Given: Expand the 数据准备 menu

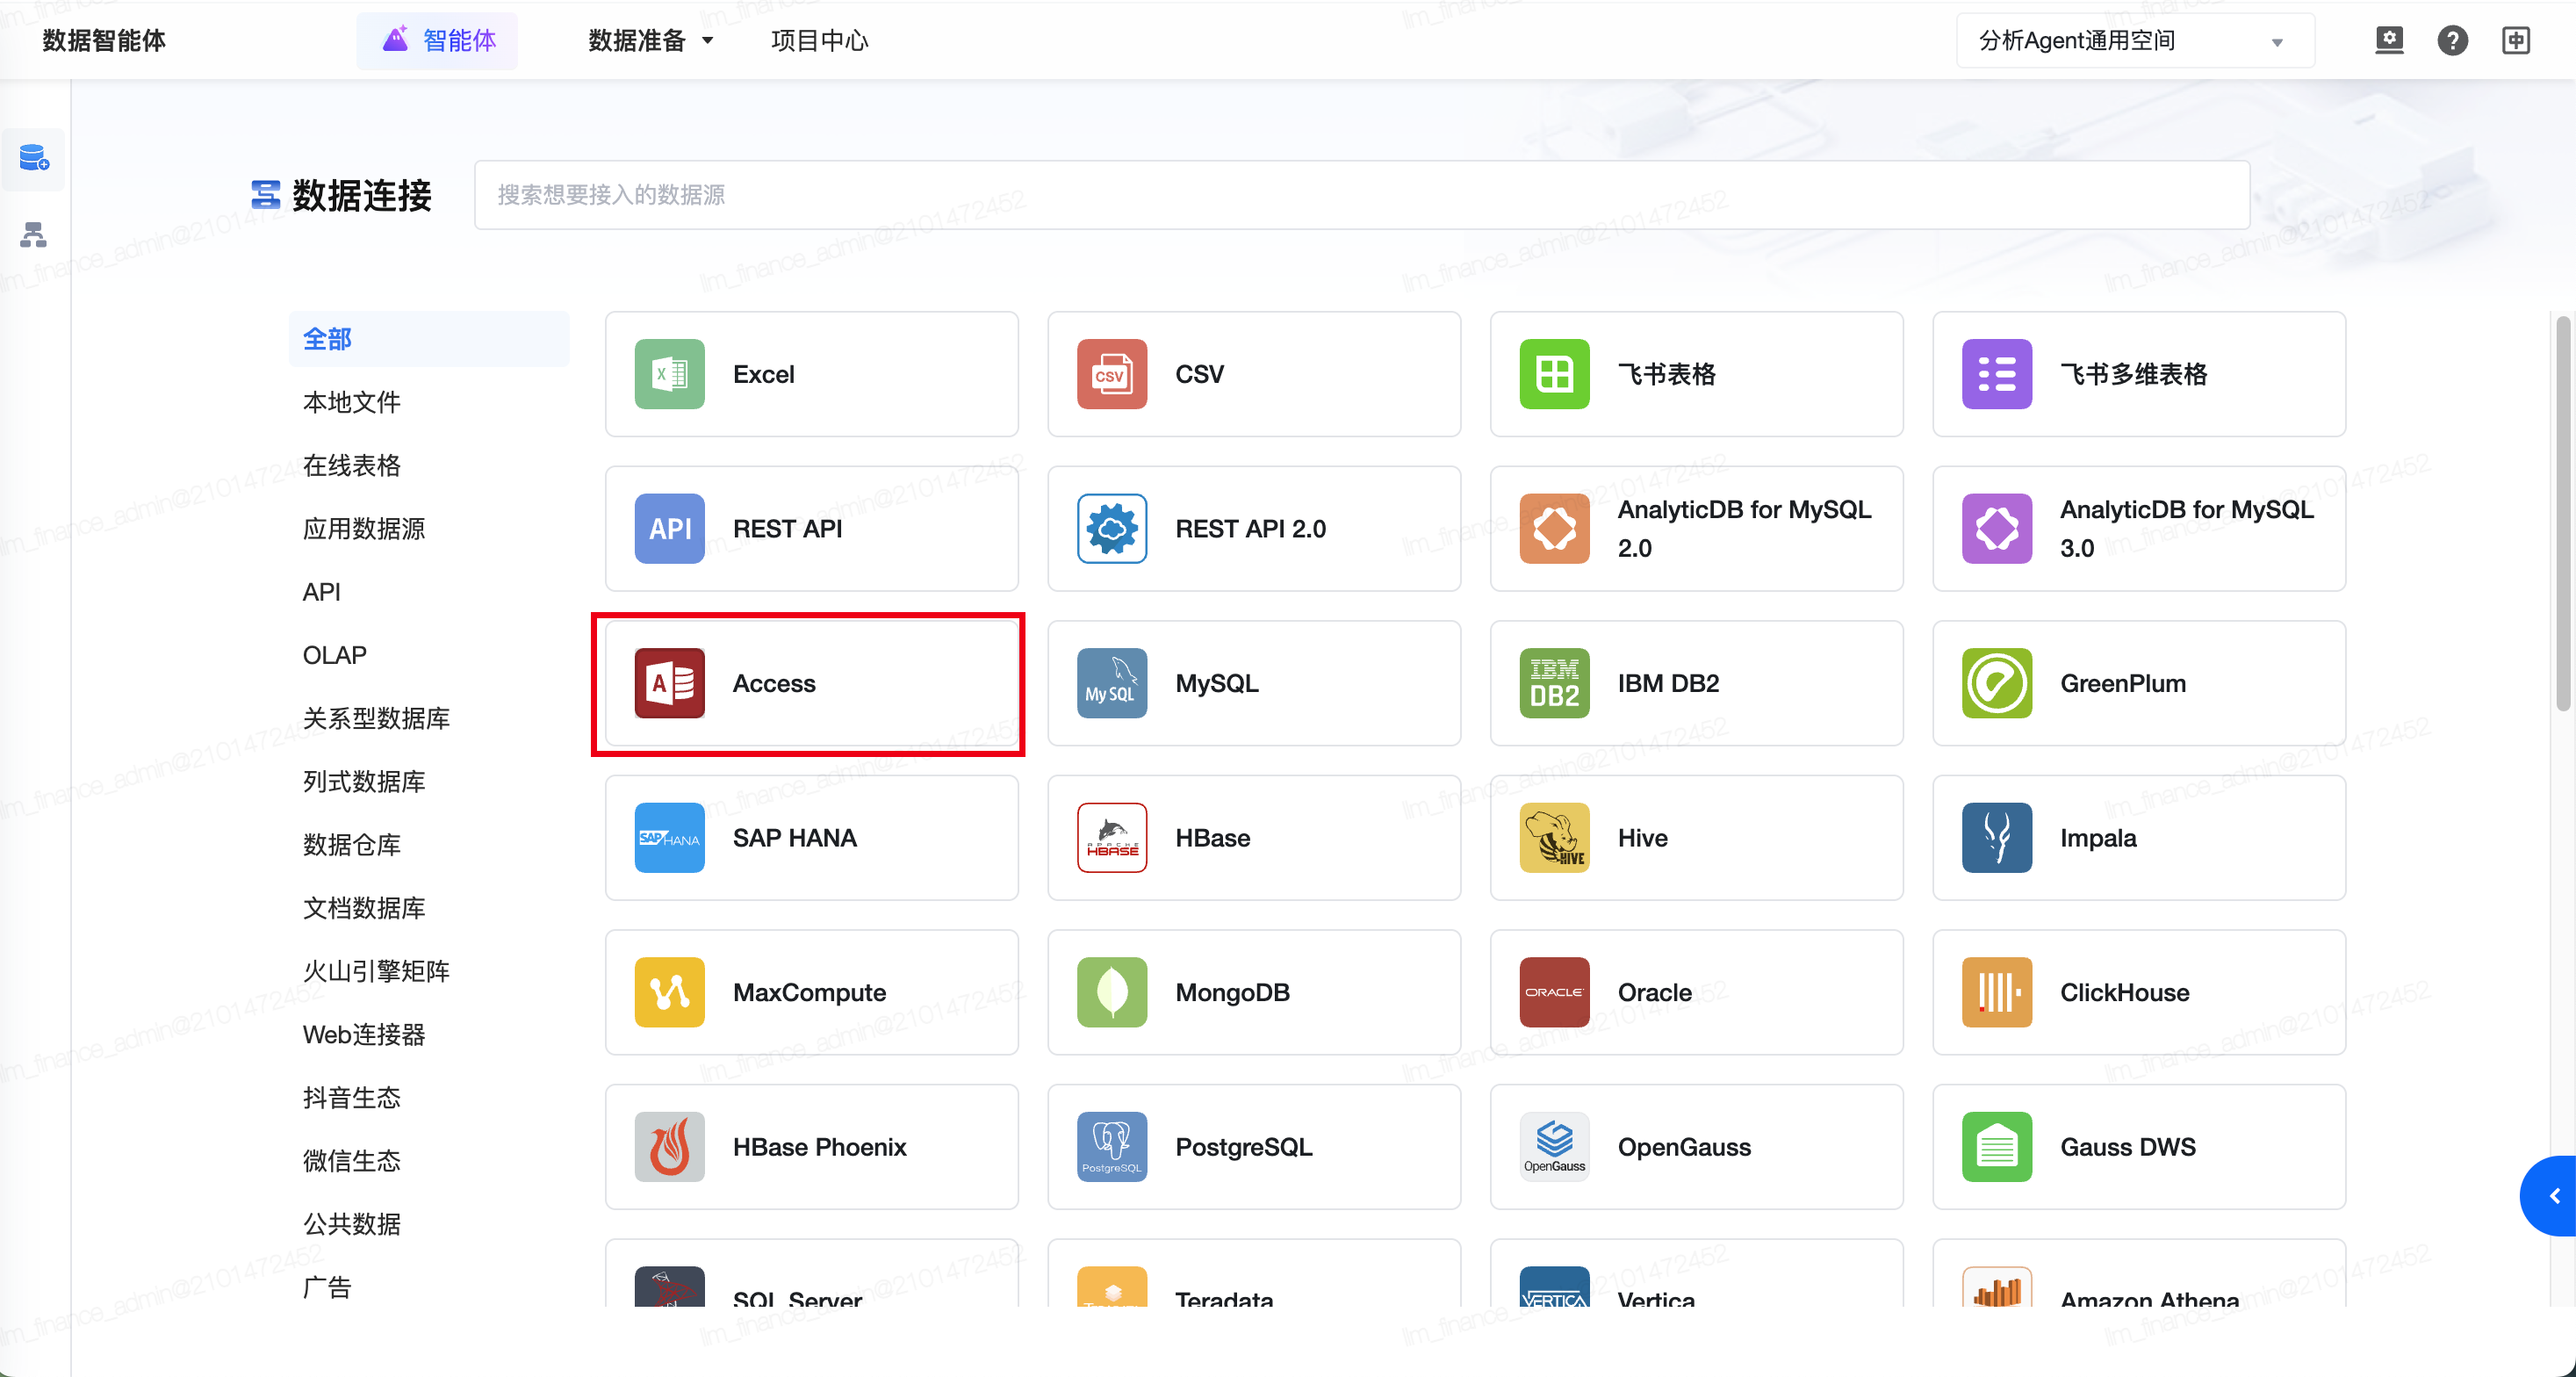Looking at the screenshot, I should (x=651, y=41).
